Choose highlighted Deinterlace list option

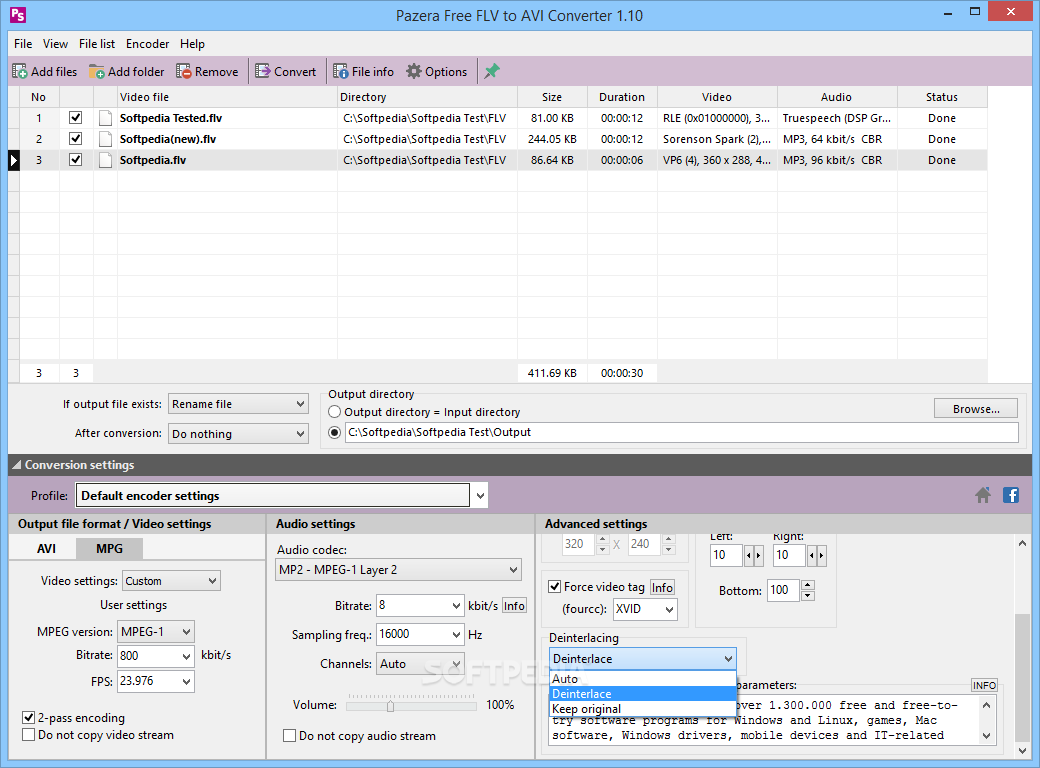[643, 694]
